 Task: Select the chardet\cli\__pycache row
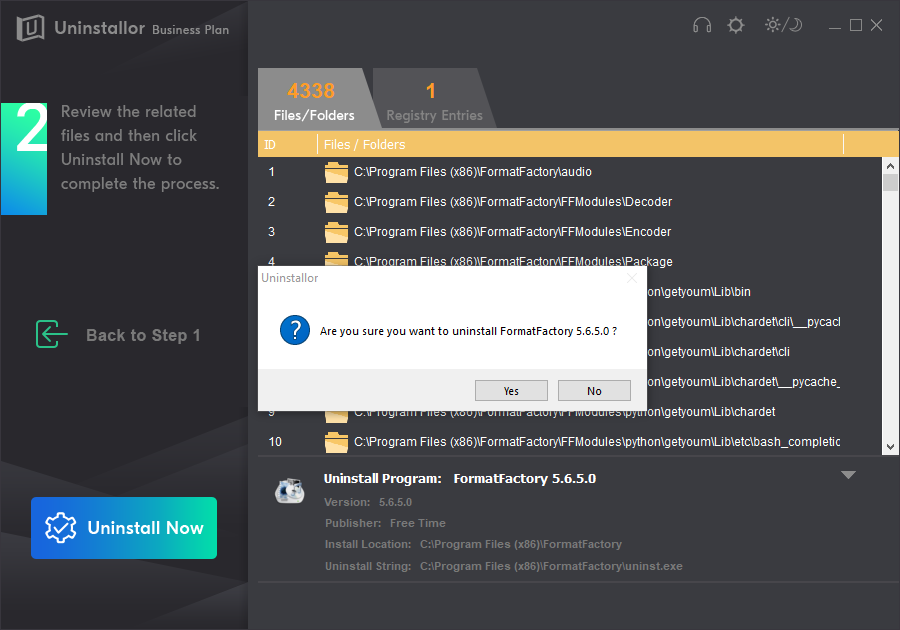click(x=763, y=322)
